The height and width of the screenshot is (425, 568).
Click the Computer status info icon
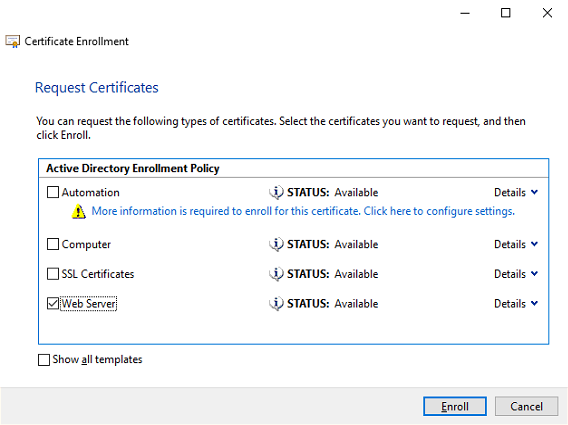pos(276,244)
